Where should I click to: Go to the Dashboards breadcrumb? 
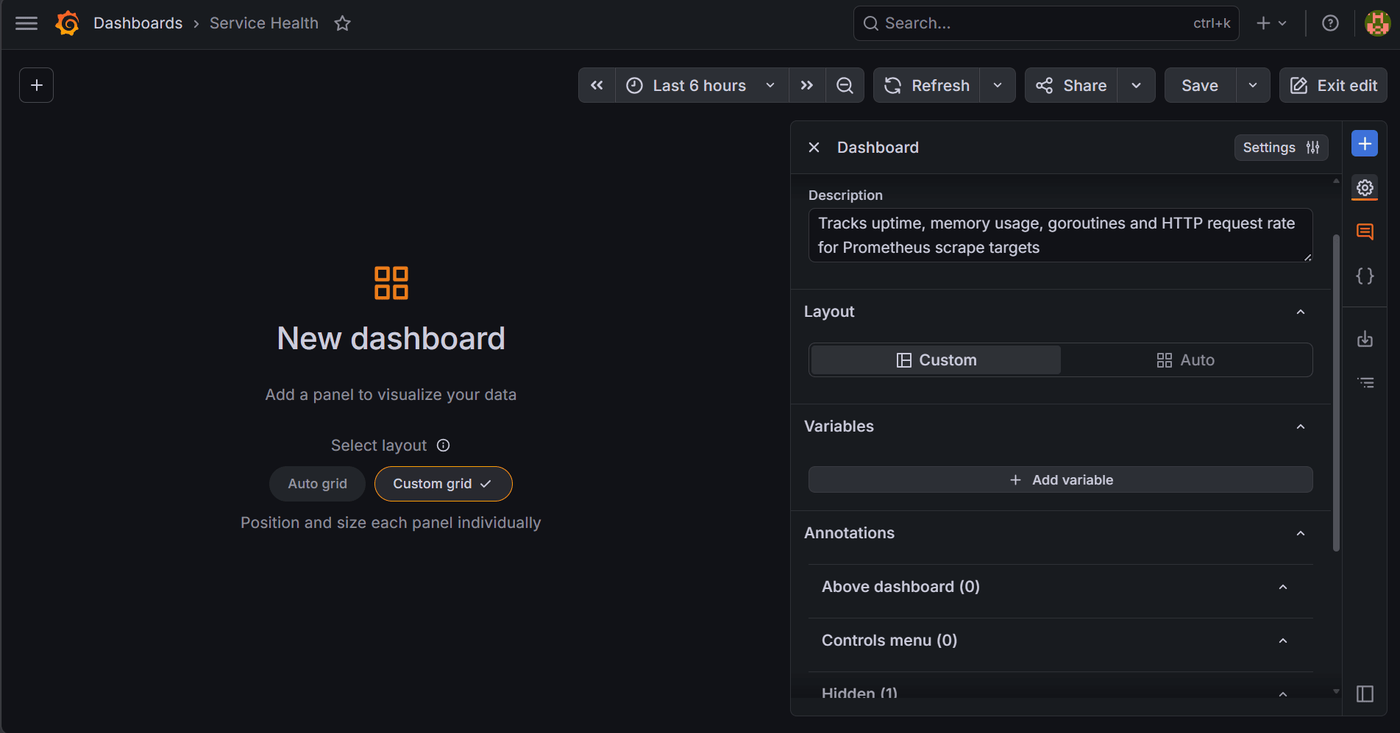coord(138,23)
